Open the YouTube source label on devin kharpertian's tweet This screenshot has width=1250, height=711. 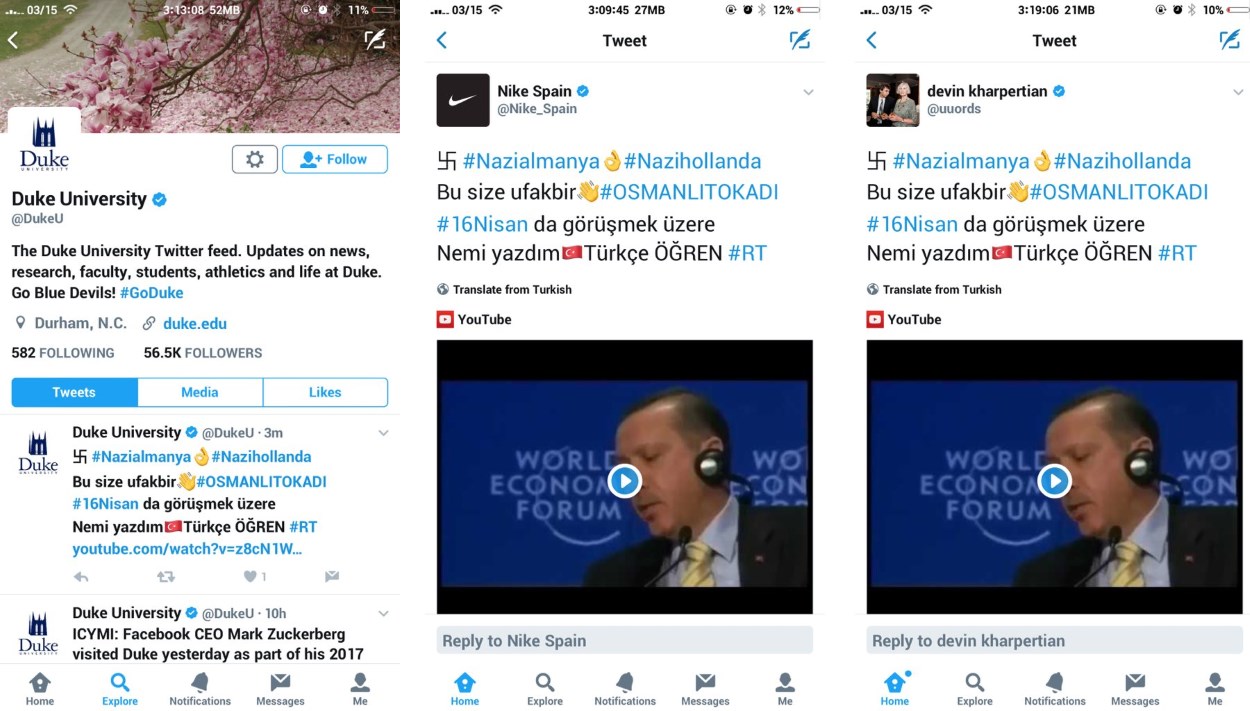904,320
